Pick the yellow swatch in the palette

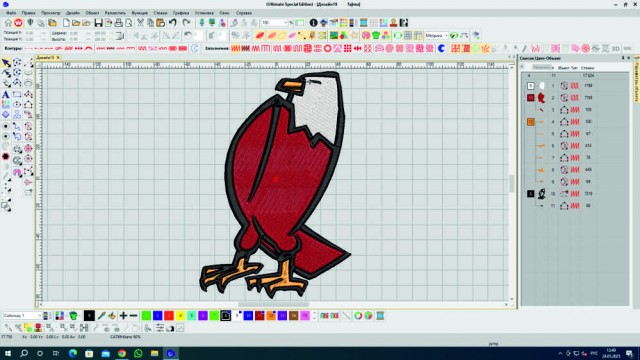pyautogui.click(x=180, y=316)
